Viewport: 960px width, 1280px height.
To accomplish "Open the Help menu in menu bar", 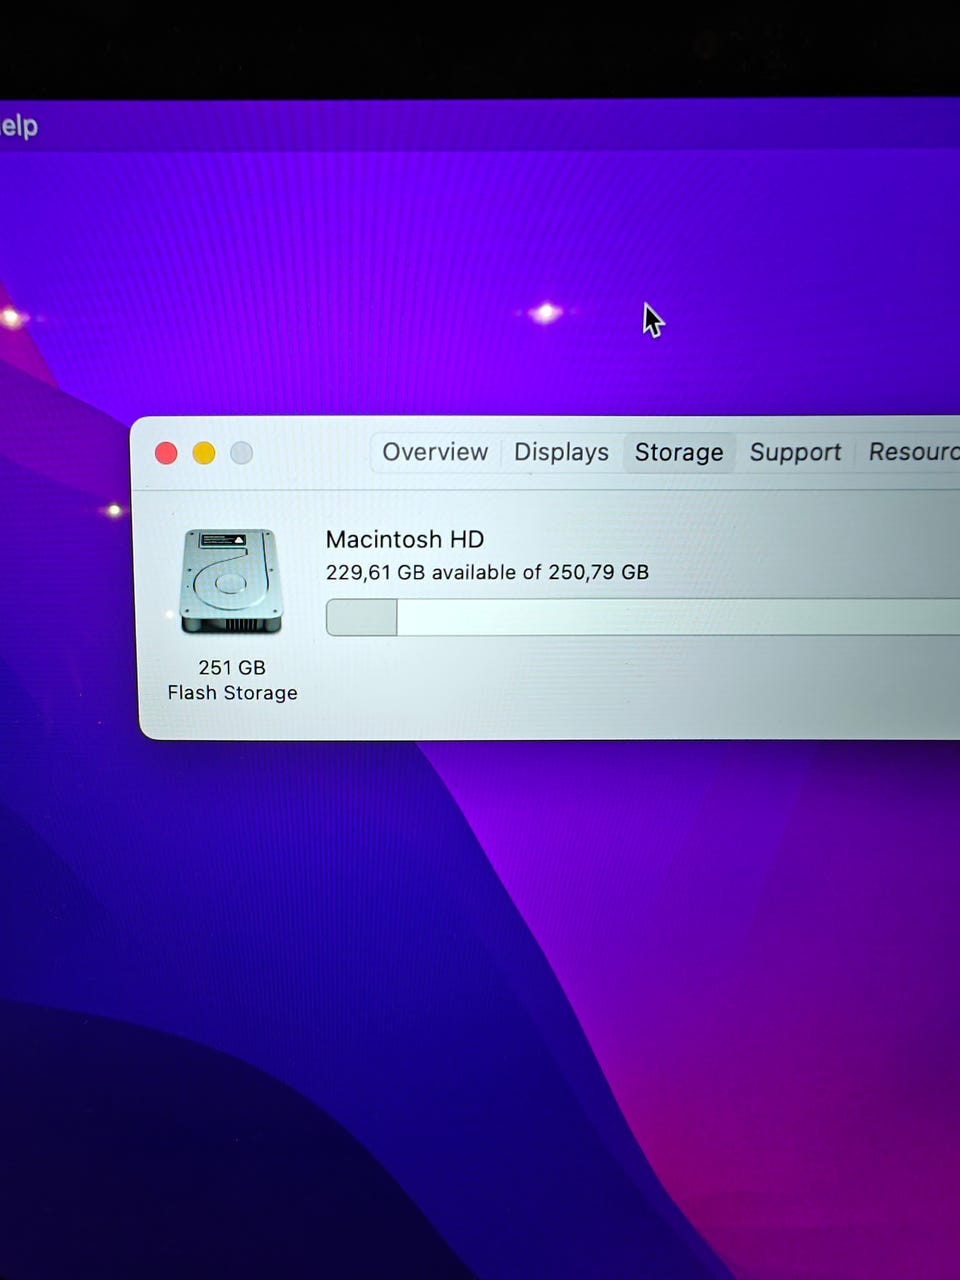I will coord(18,126).
